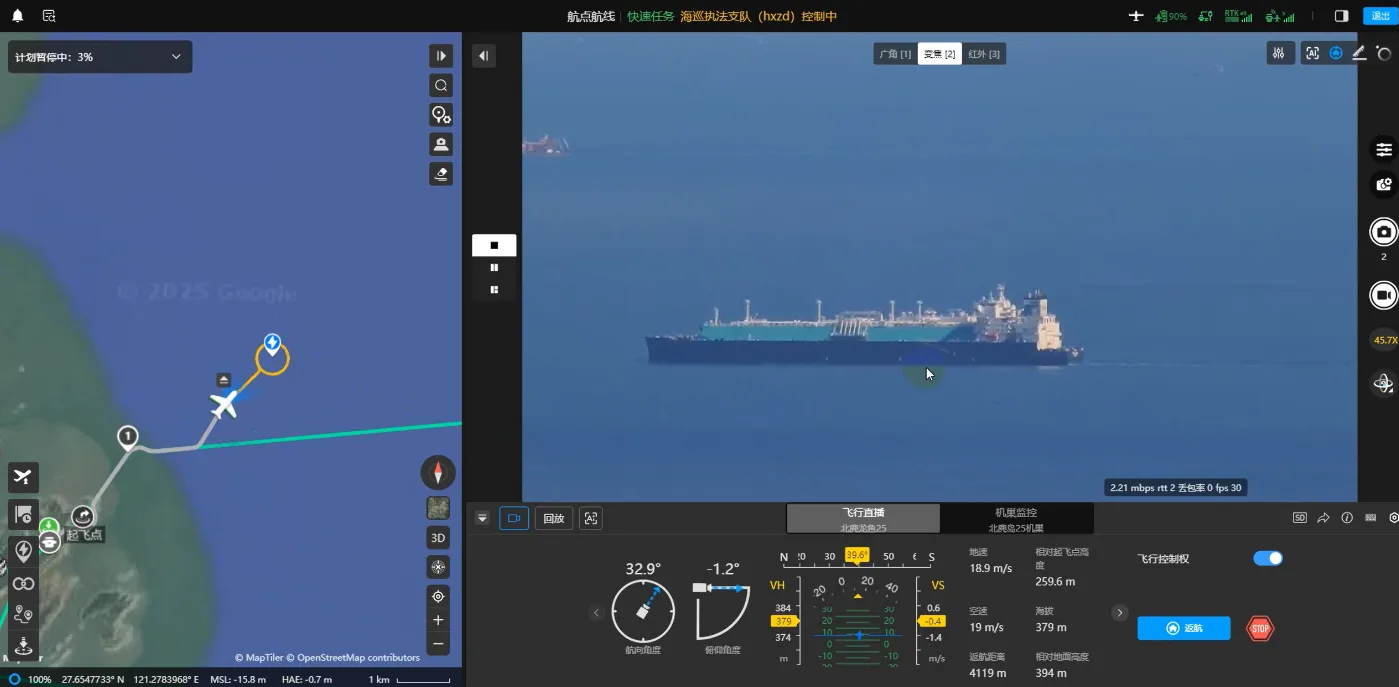The height and width of the screenshot is (687, 1399).
Task: Collapse the map panel with arrow button
Action: tap(441, 56)
